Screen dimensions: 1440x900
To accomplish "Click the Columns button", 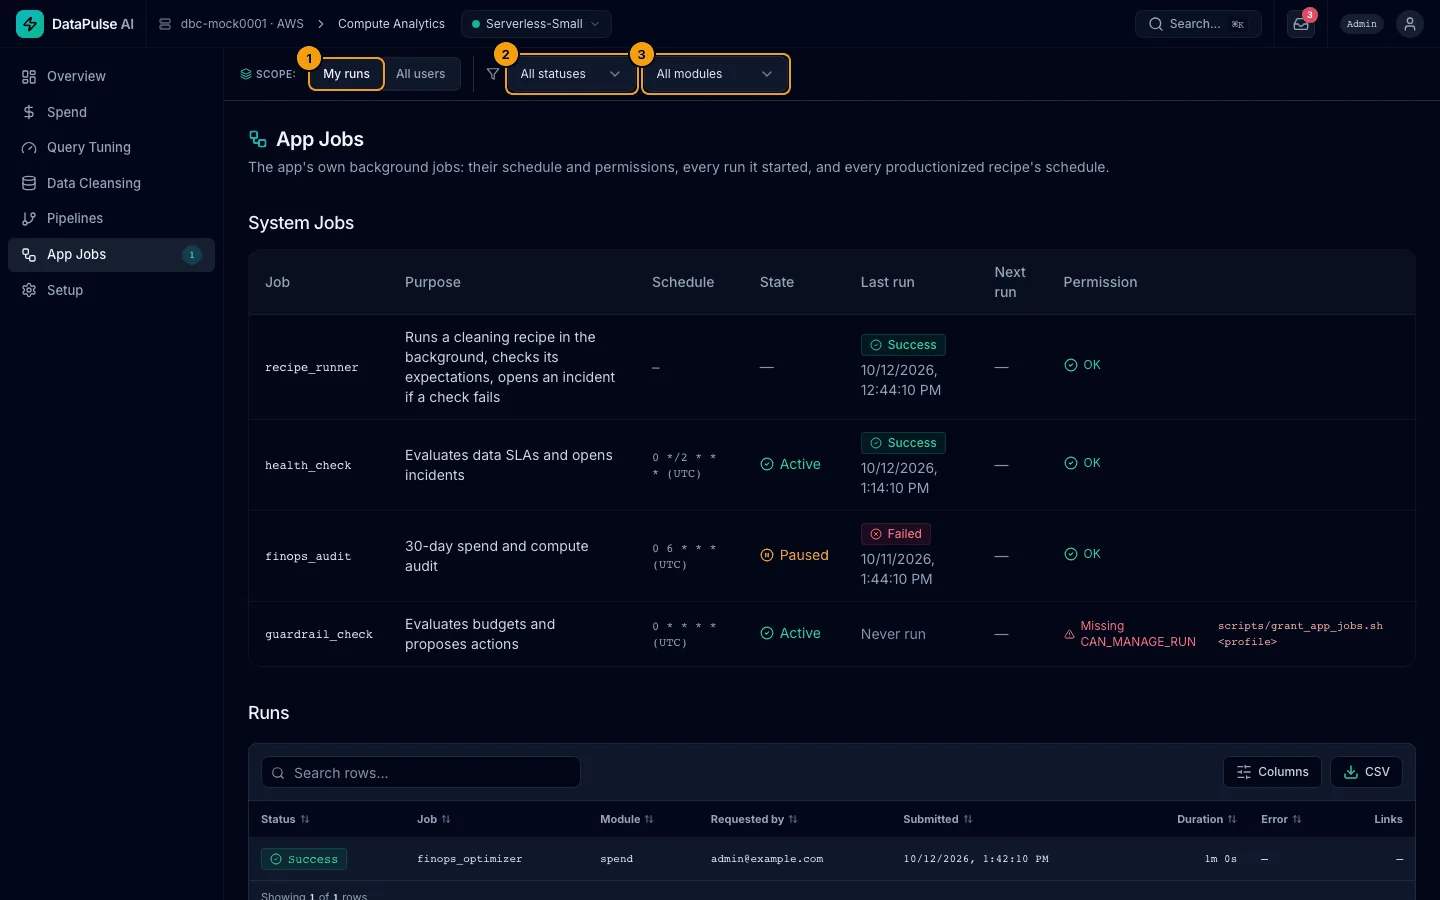I will pos(1272,772).
